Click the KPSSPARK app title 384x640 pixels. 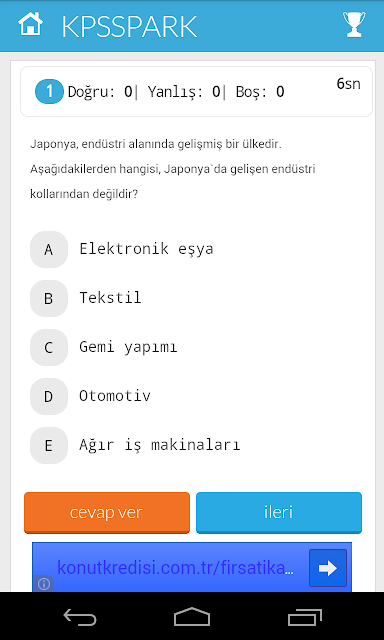point(129,27)
